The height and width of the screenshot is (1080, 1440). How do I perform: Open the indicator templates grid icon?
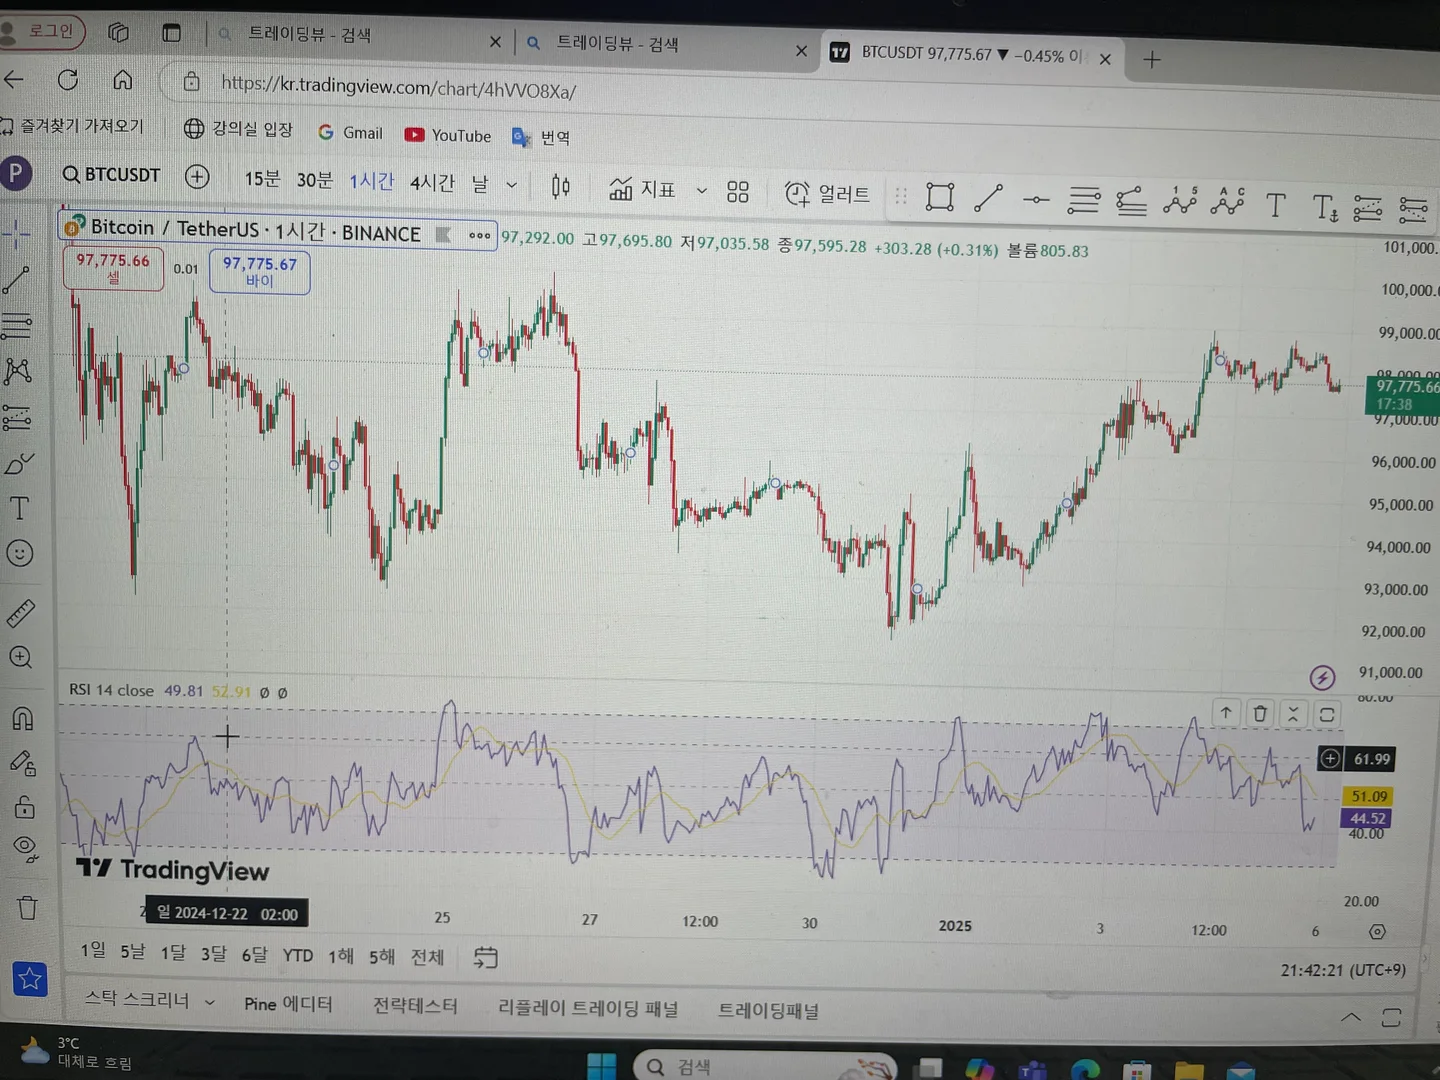[x=738, y=192]
